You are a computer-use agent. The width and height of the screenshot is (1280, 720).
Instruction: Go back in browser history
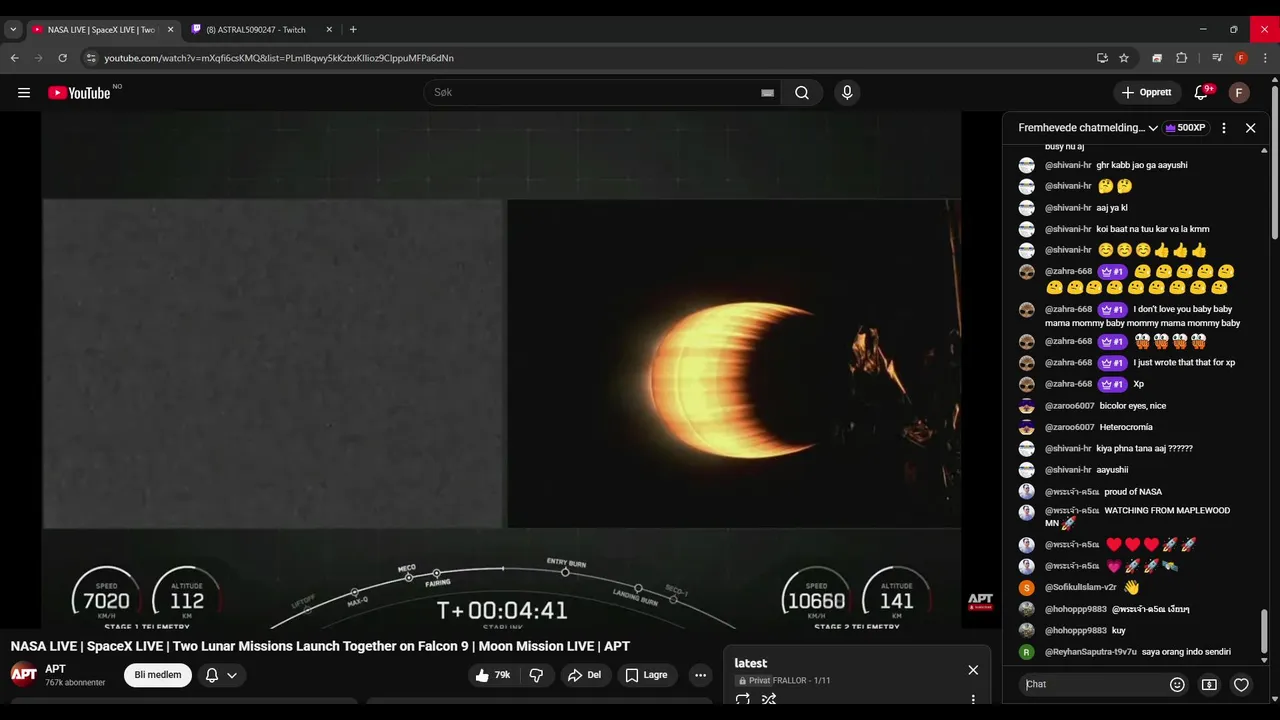pos(14,58)
